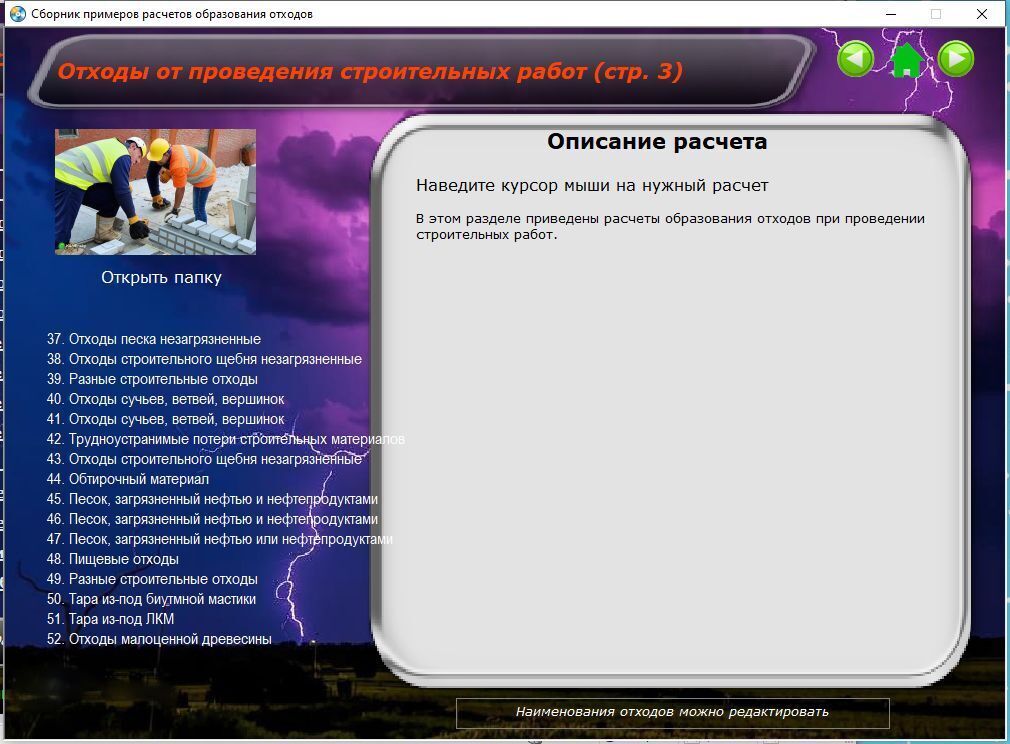Click 'Наведите курсор мыши на нужный расчет' text
1010x744 pixels.
point(592,186)
